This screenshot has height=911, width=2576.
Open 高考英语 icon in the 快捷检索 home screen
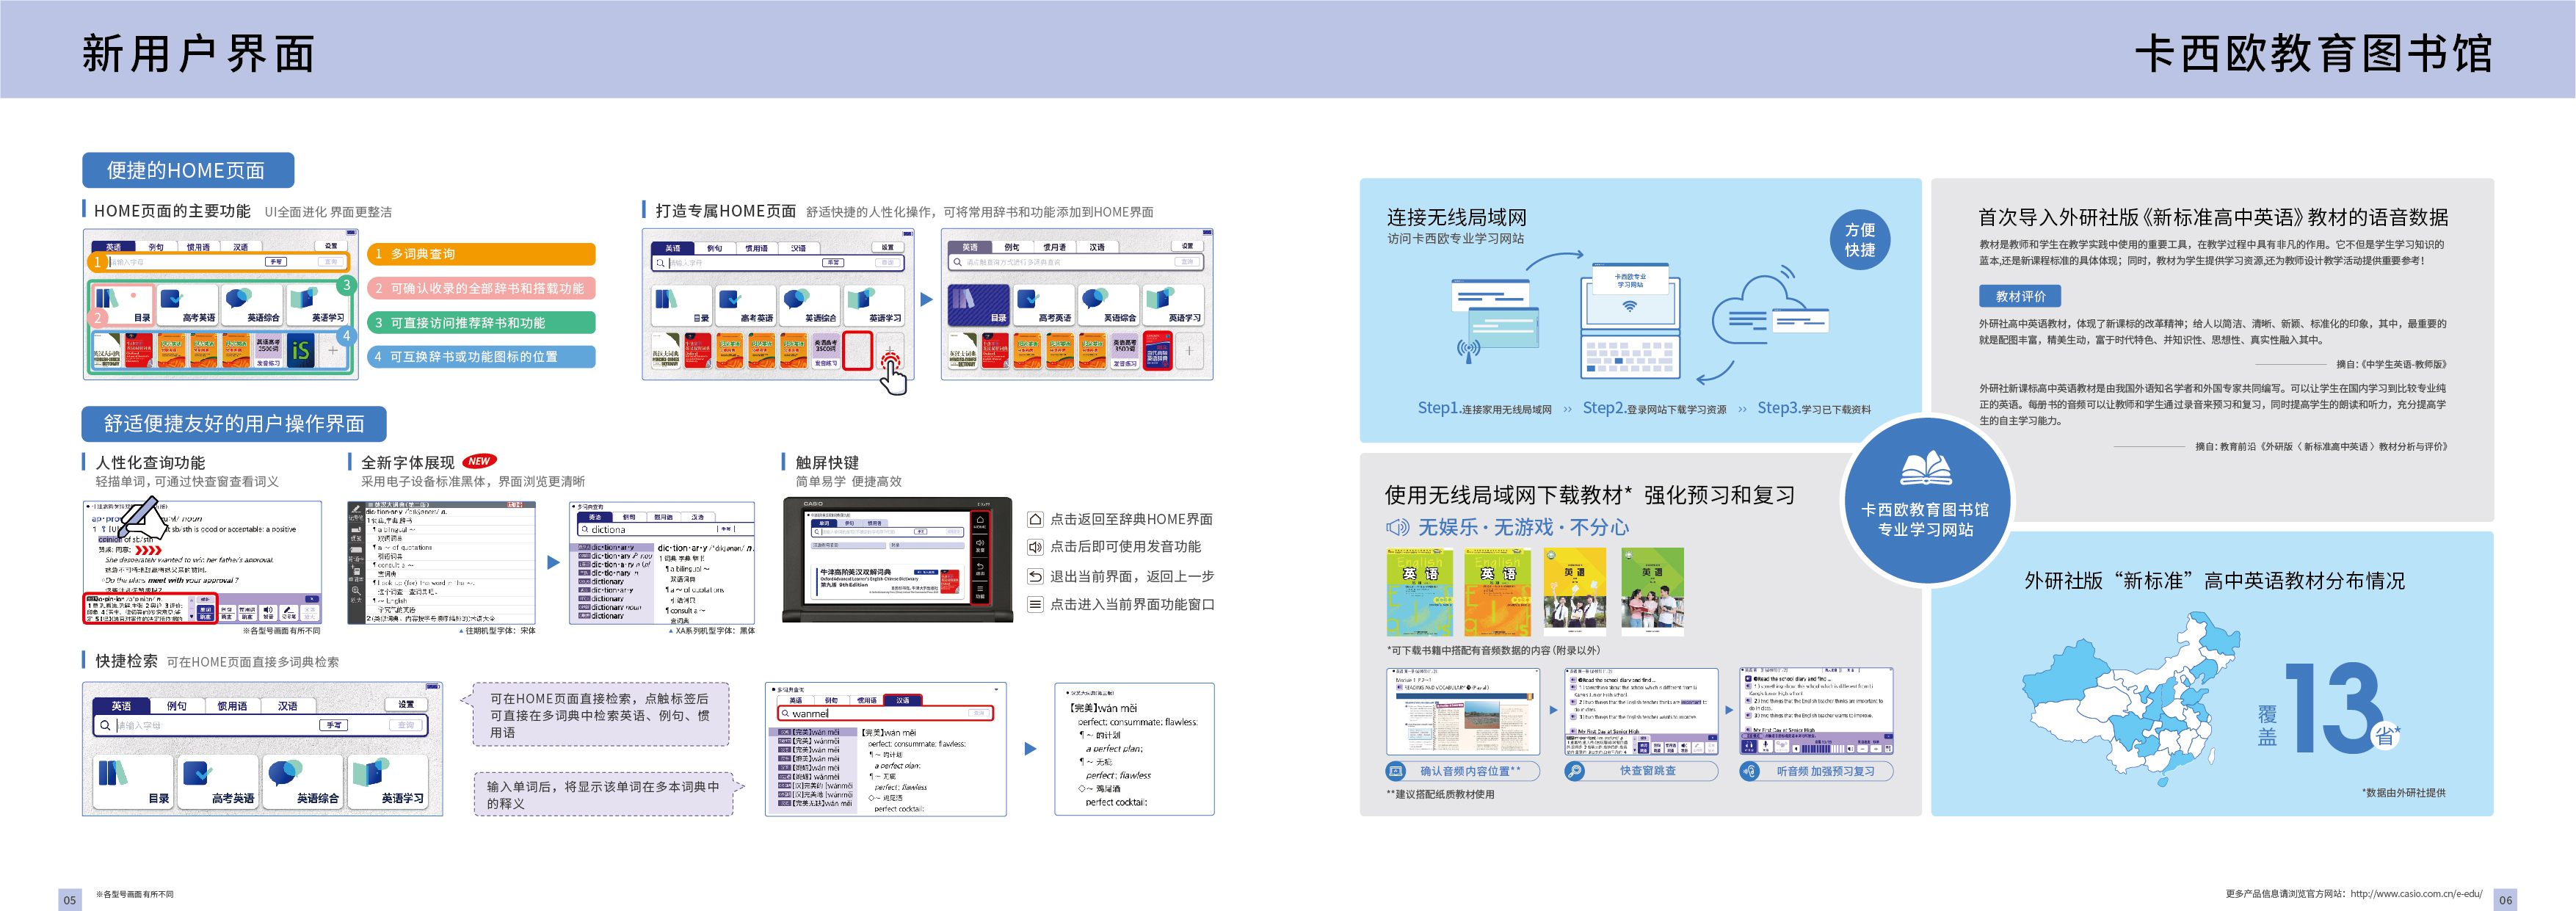[x=219, y=781]
